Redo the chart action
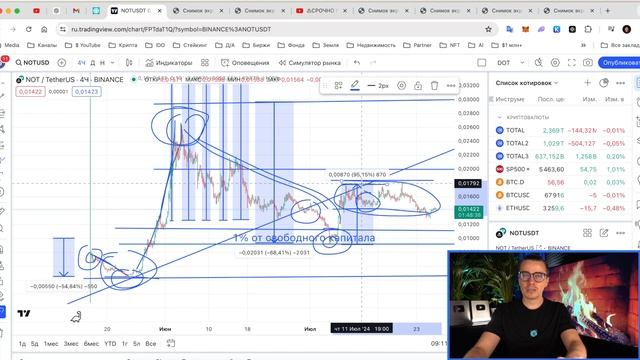 pos(373,62)
